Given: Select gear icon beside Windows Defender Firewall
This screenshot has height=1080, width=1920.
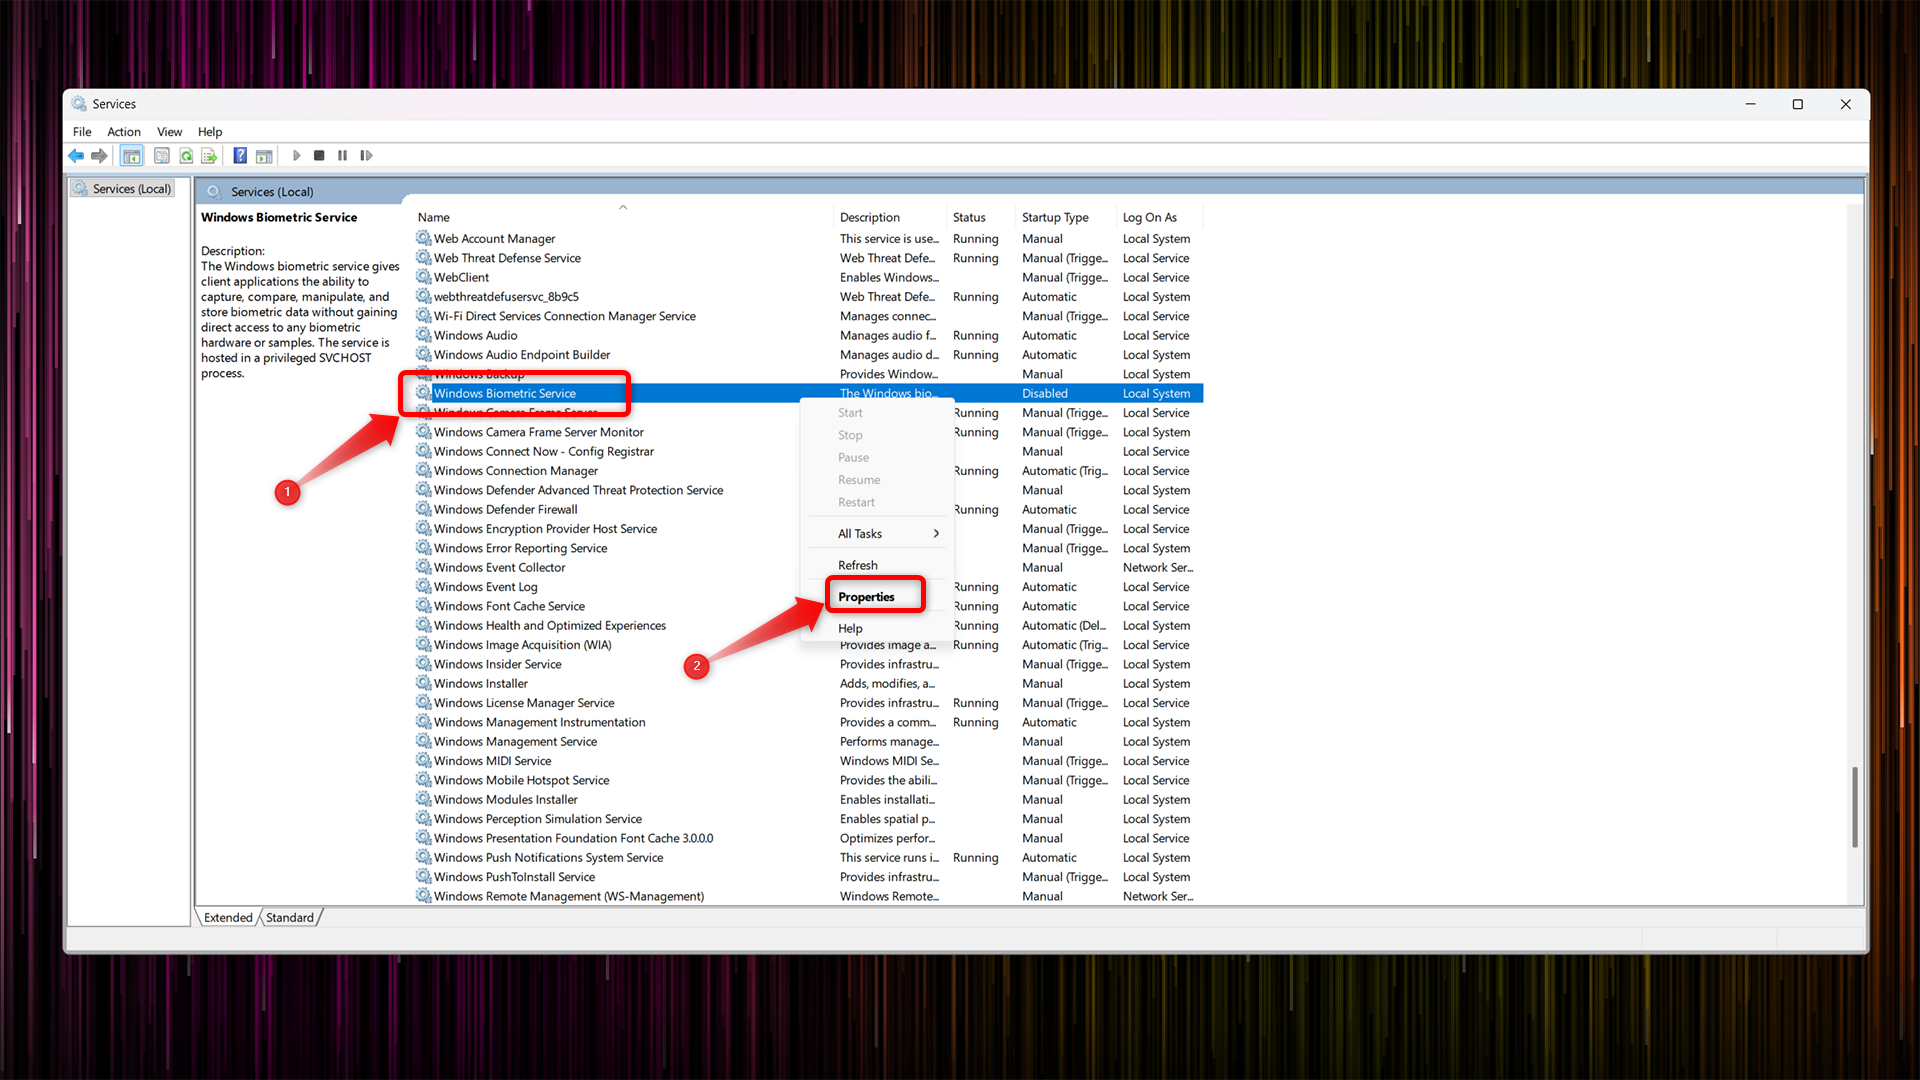Looking at the screenshot, I should (x=424, y=509).
